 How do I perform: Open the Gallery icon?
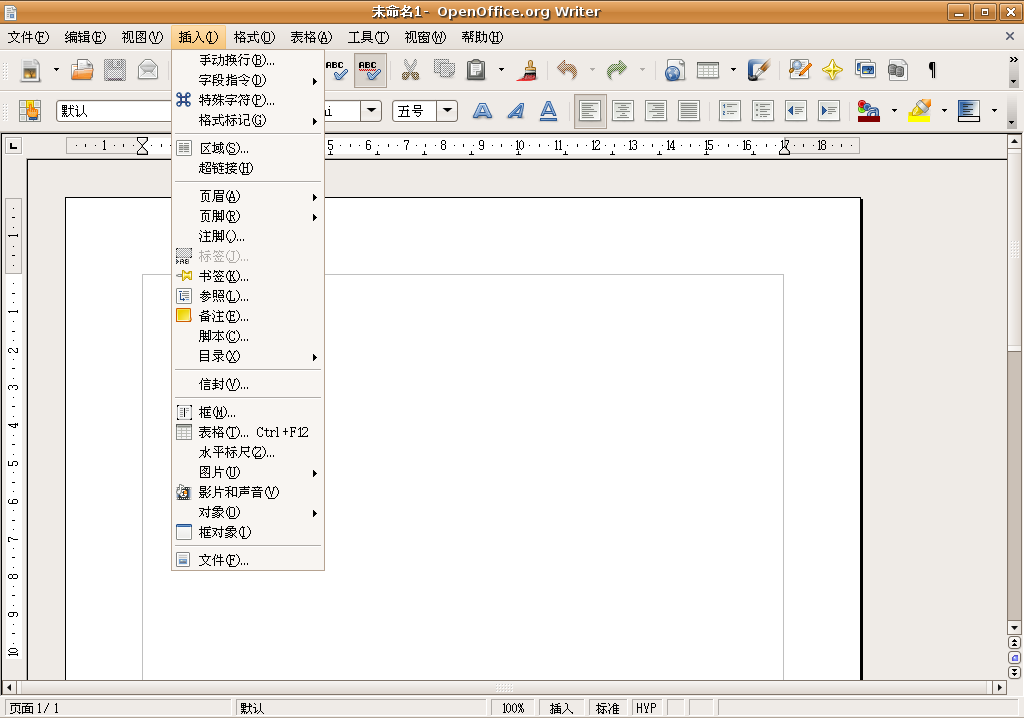(865, 70)
